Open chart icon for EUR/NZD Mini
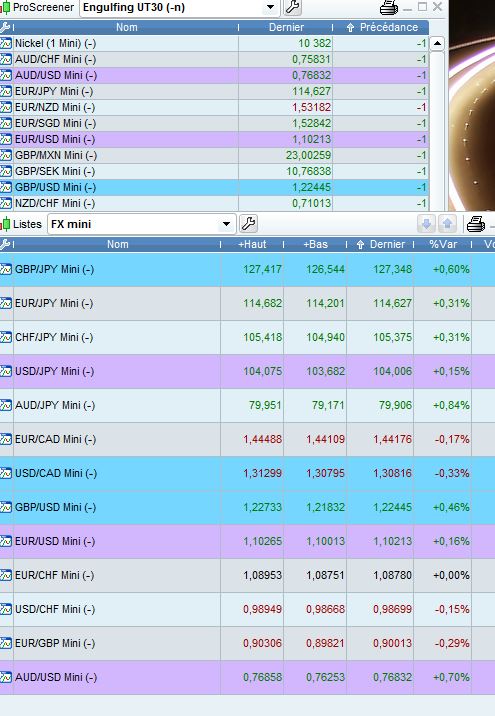 (x=6, y=107)
